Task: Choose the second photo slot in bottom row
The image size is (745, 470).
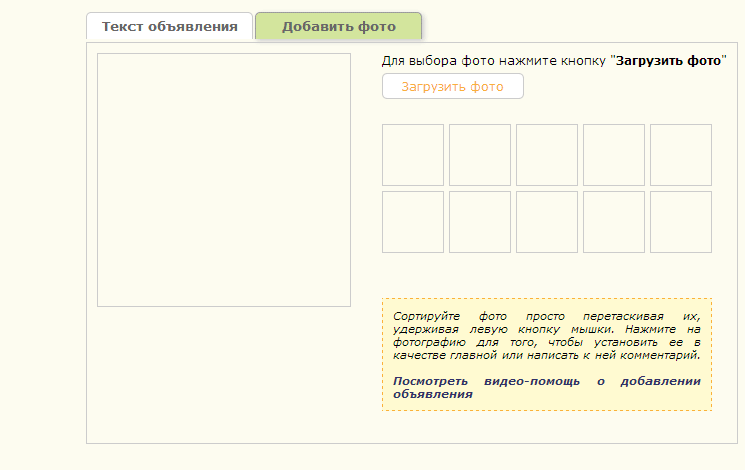Action: click(480, 222)
